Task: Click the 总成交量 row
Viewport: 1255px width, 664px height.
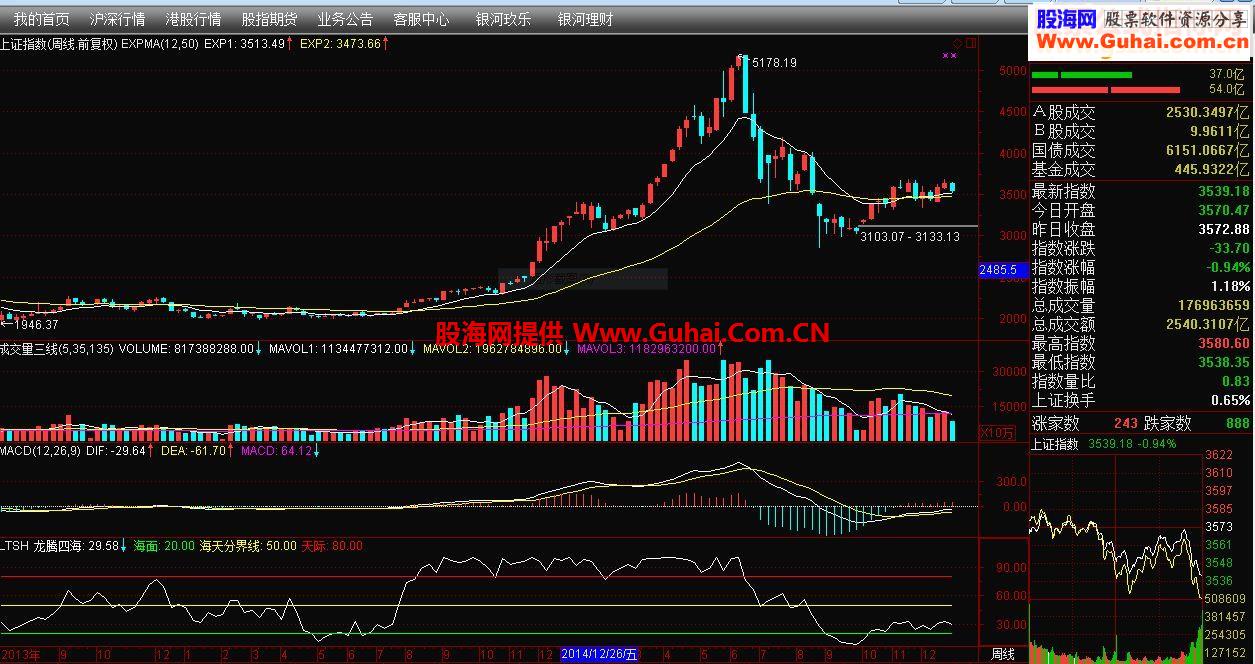Action: (x=1141, y=305)
